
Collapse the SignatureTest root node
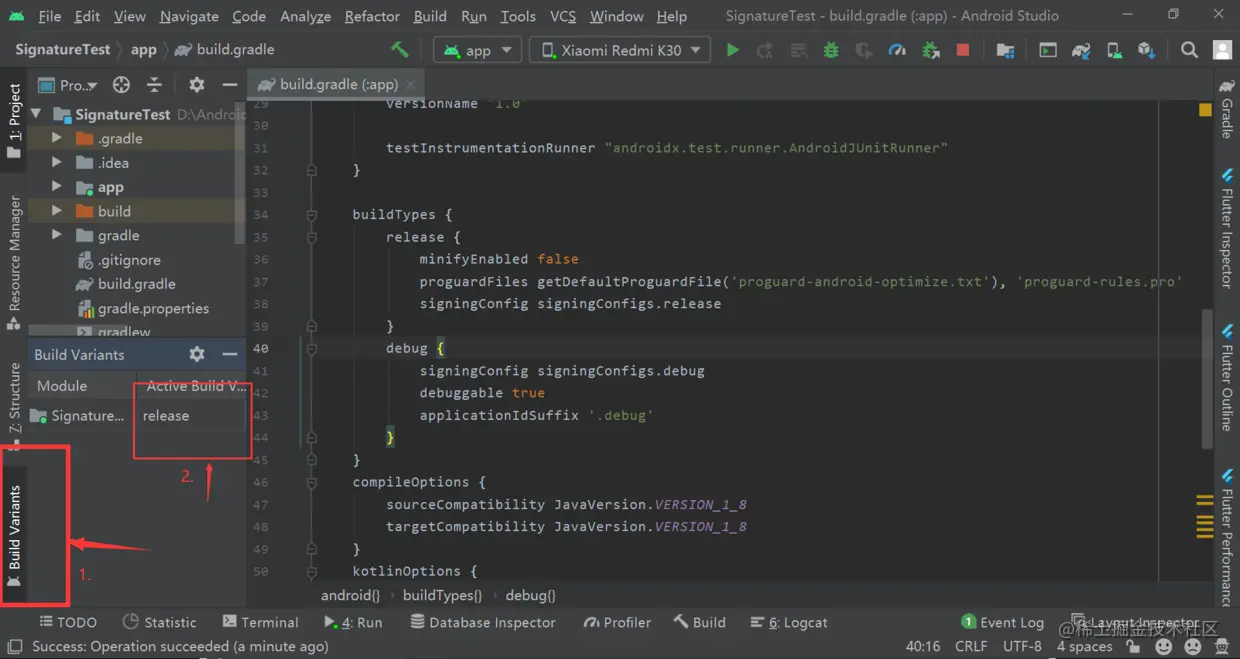pyautogui.click(x=37, y=114)
